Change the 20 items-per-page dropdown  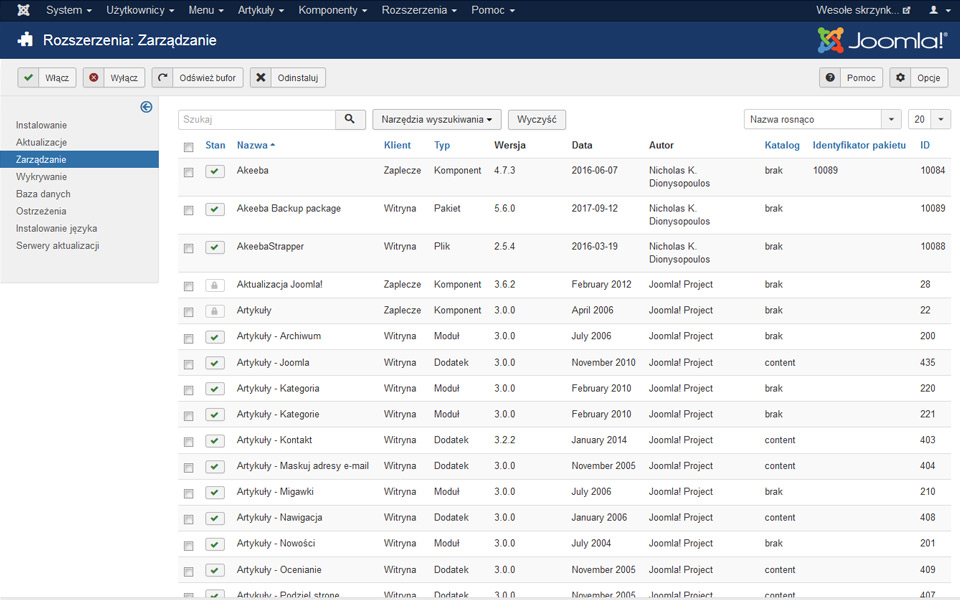pos(929,119)
